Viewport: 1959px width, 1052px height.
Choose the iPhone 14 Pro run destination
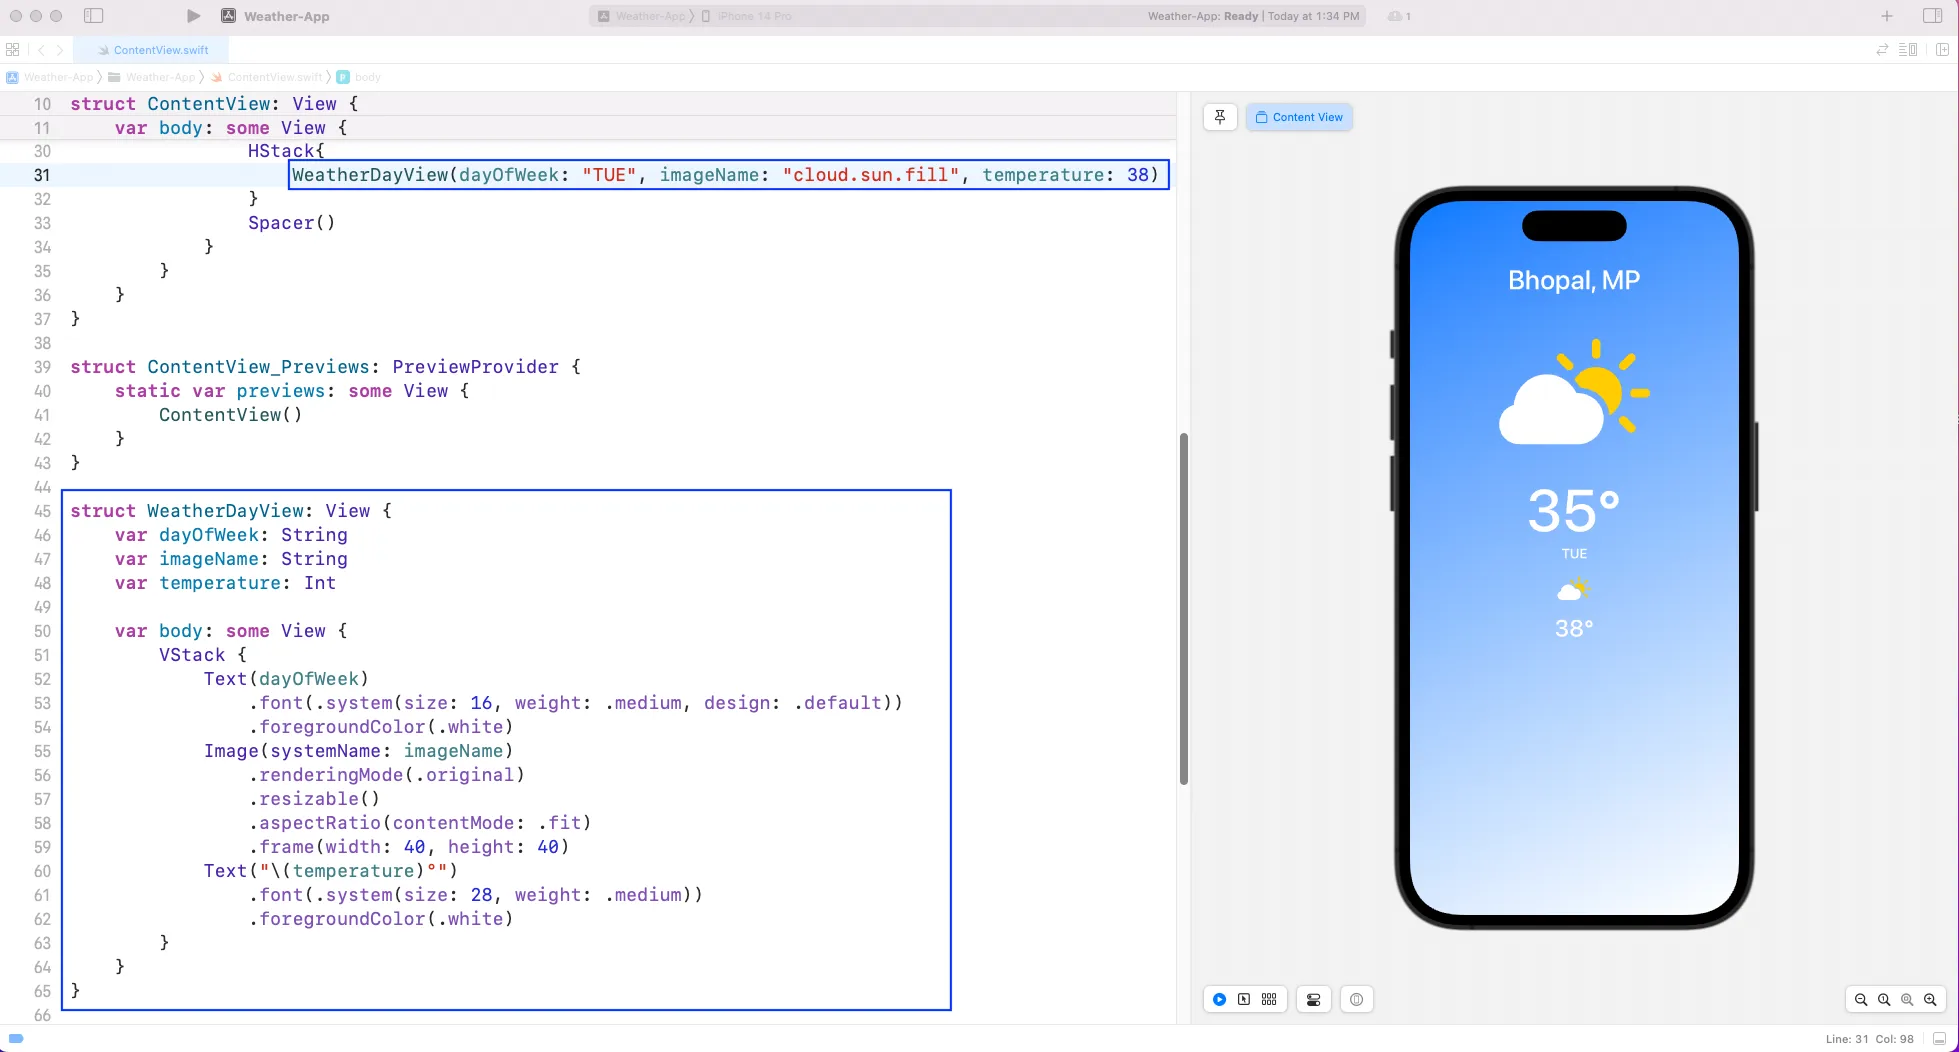point(746,16)
